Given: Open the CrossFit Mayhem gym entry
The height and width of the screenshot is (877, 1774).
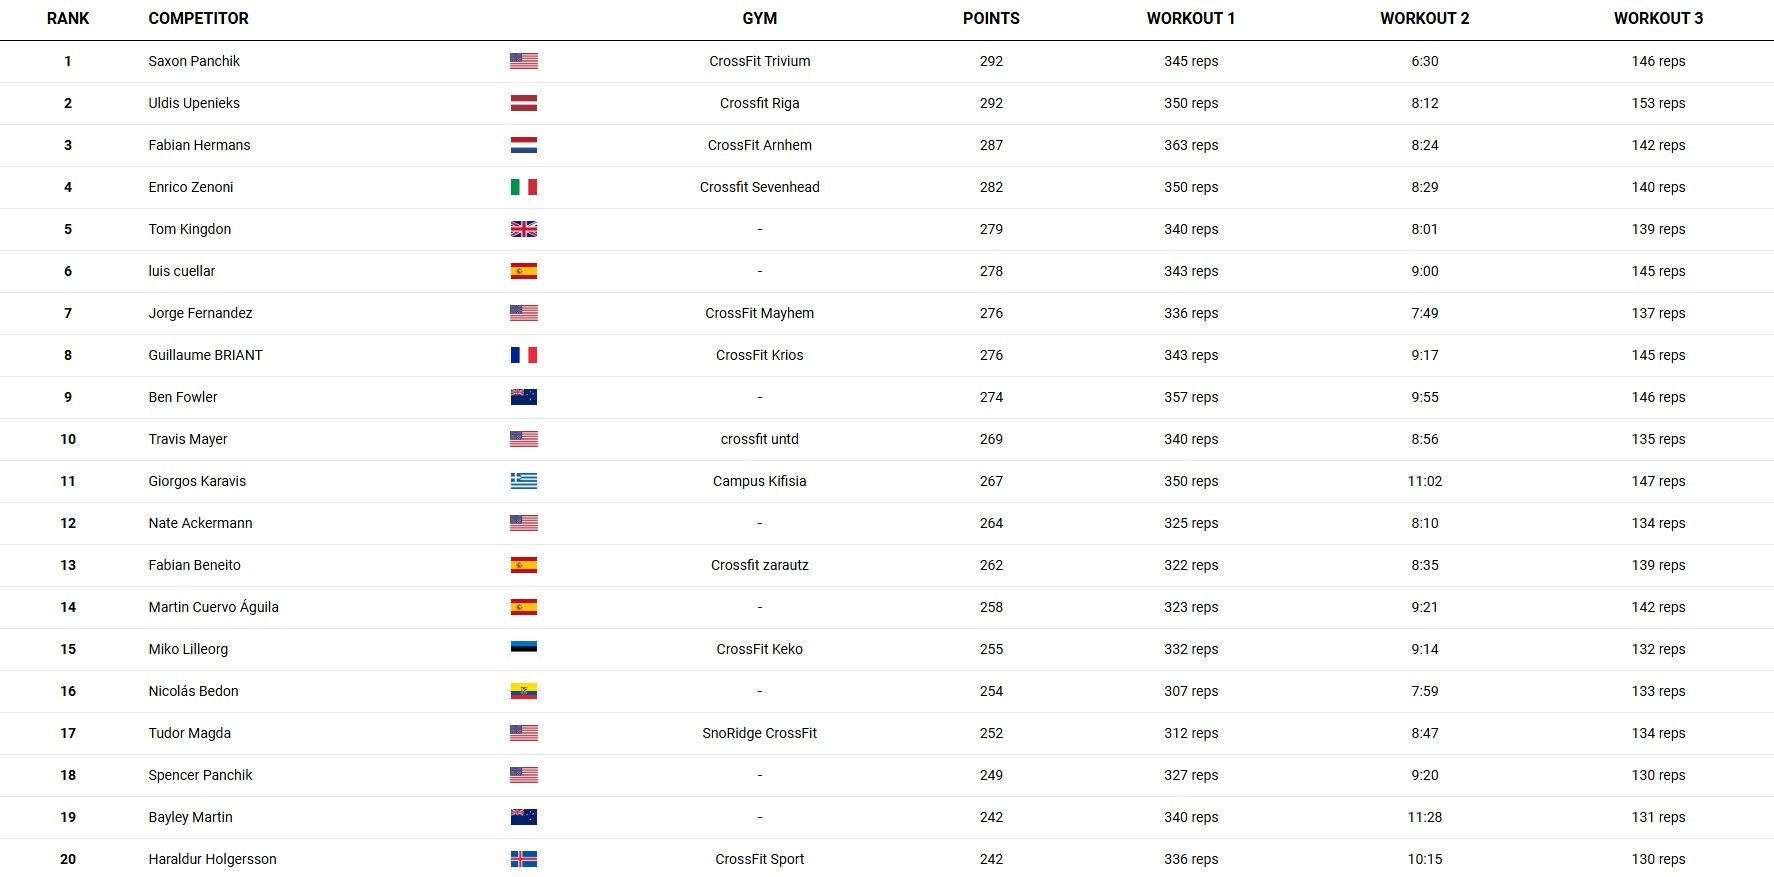Looking at the screenshot, I should click(x=760, y=313).
